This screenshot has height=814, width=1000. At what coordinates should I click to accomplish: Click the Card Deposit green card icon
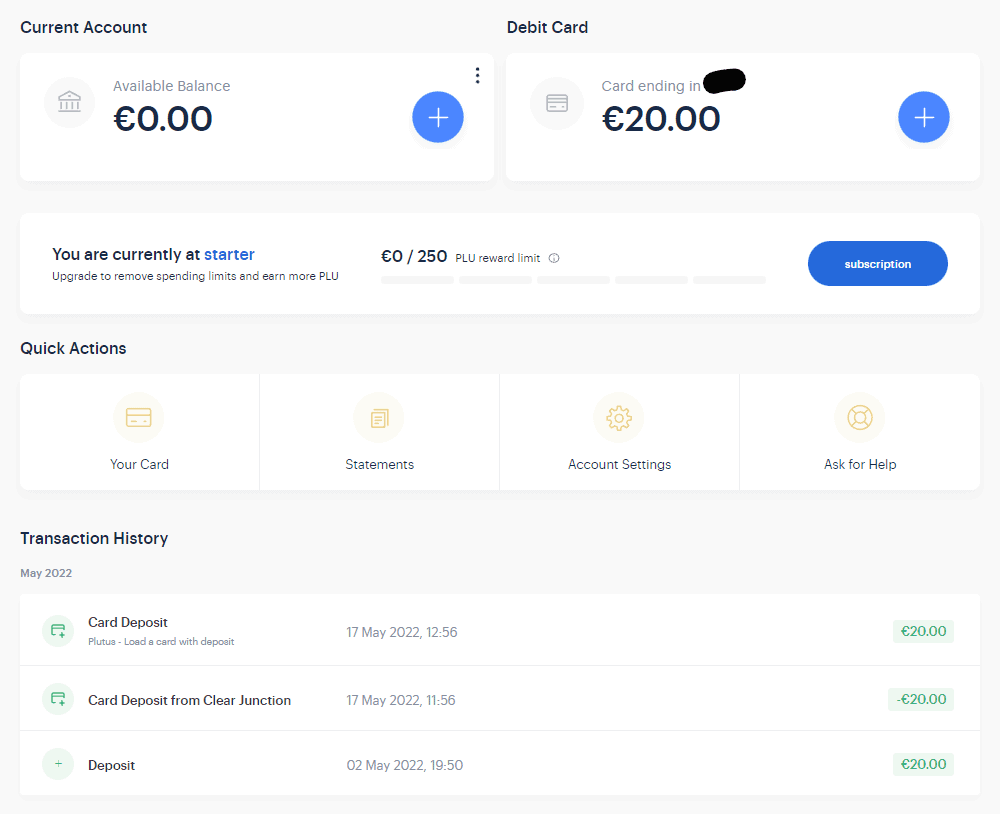tap(58, 631)
